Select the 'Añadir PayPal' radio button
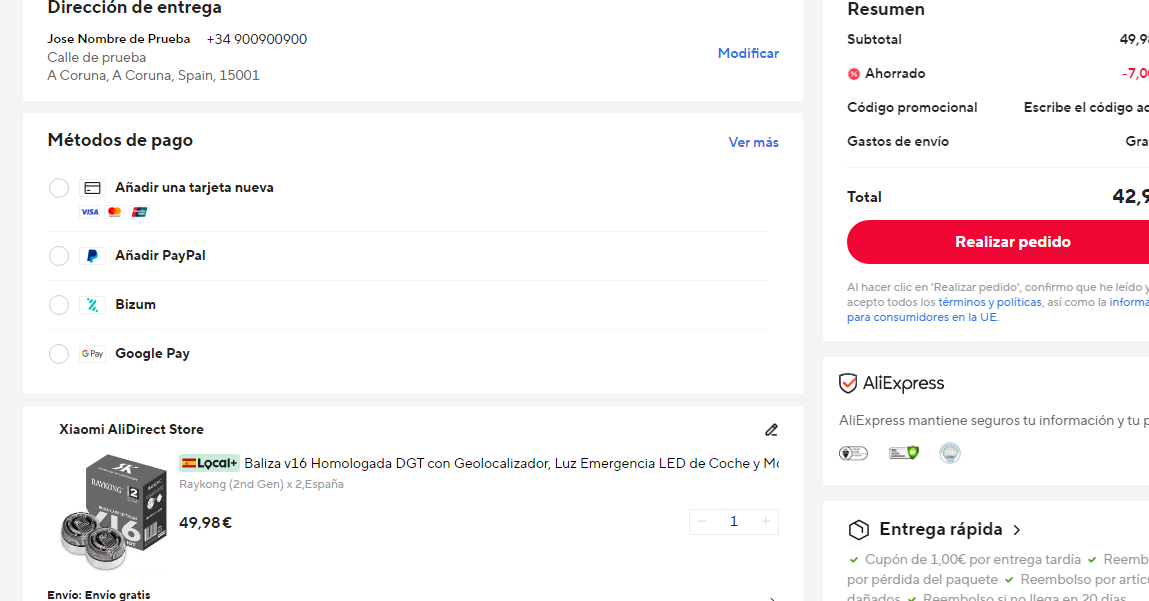 [59, 256]
